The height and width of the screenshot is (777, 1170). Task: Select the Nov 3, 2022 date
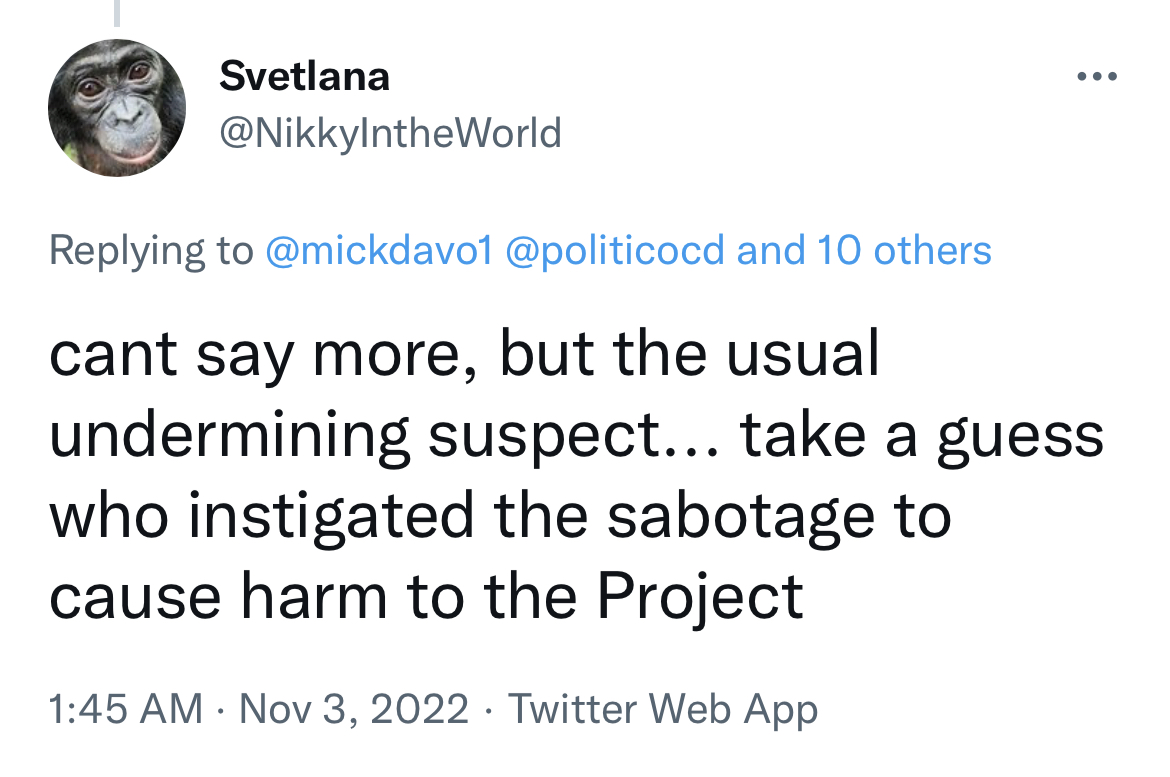click(354, 708)
